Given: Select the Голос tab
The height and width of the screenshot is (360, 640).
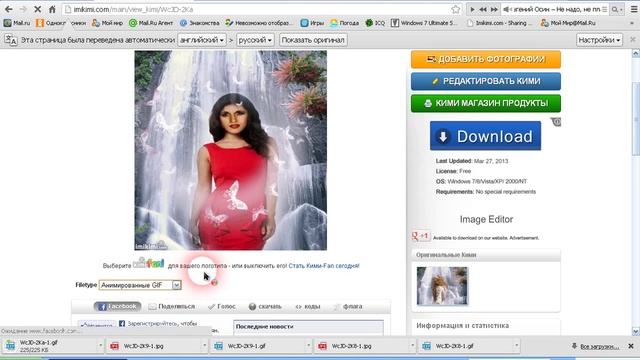Looking at the screenshot, I should tap(222, 307).
